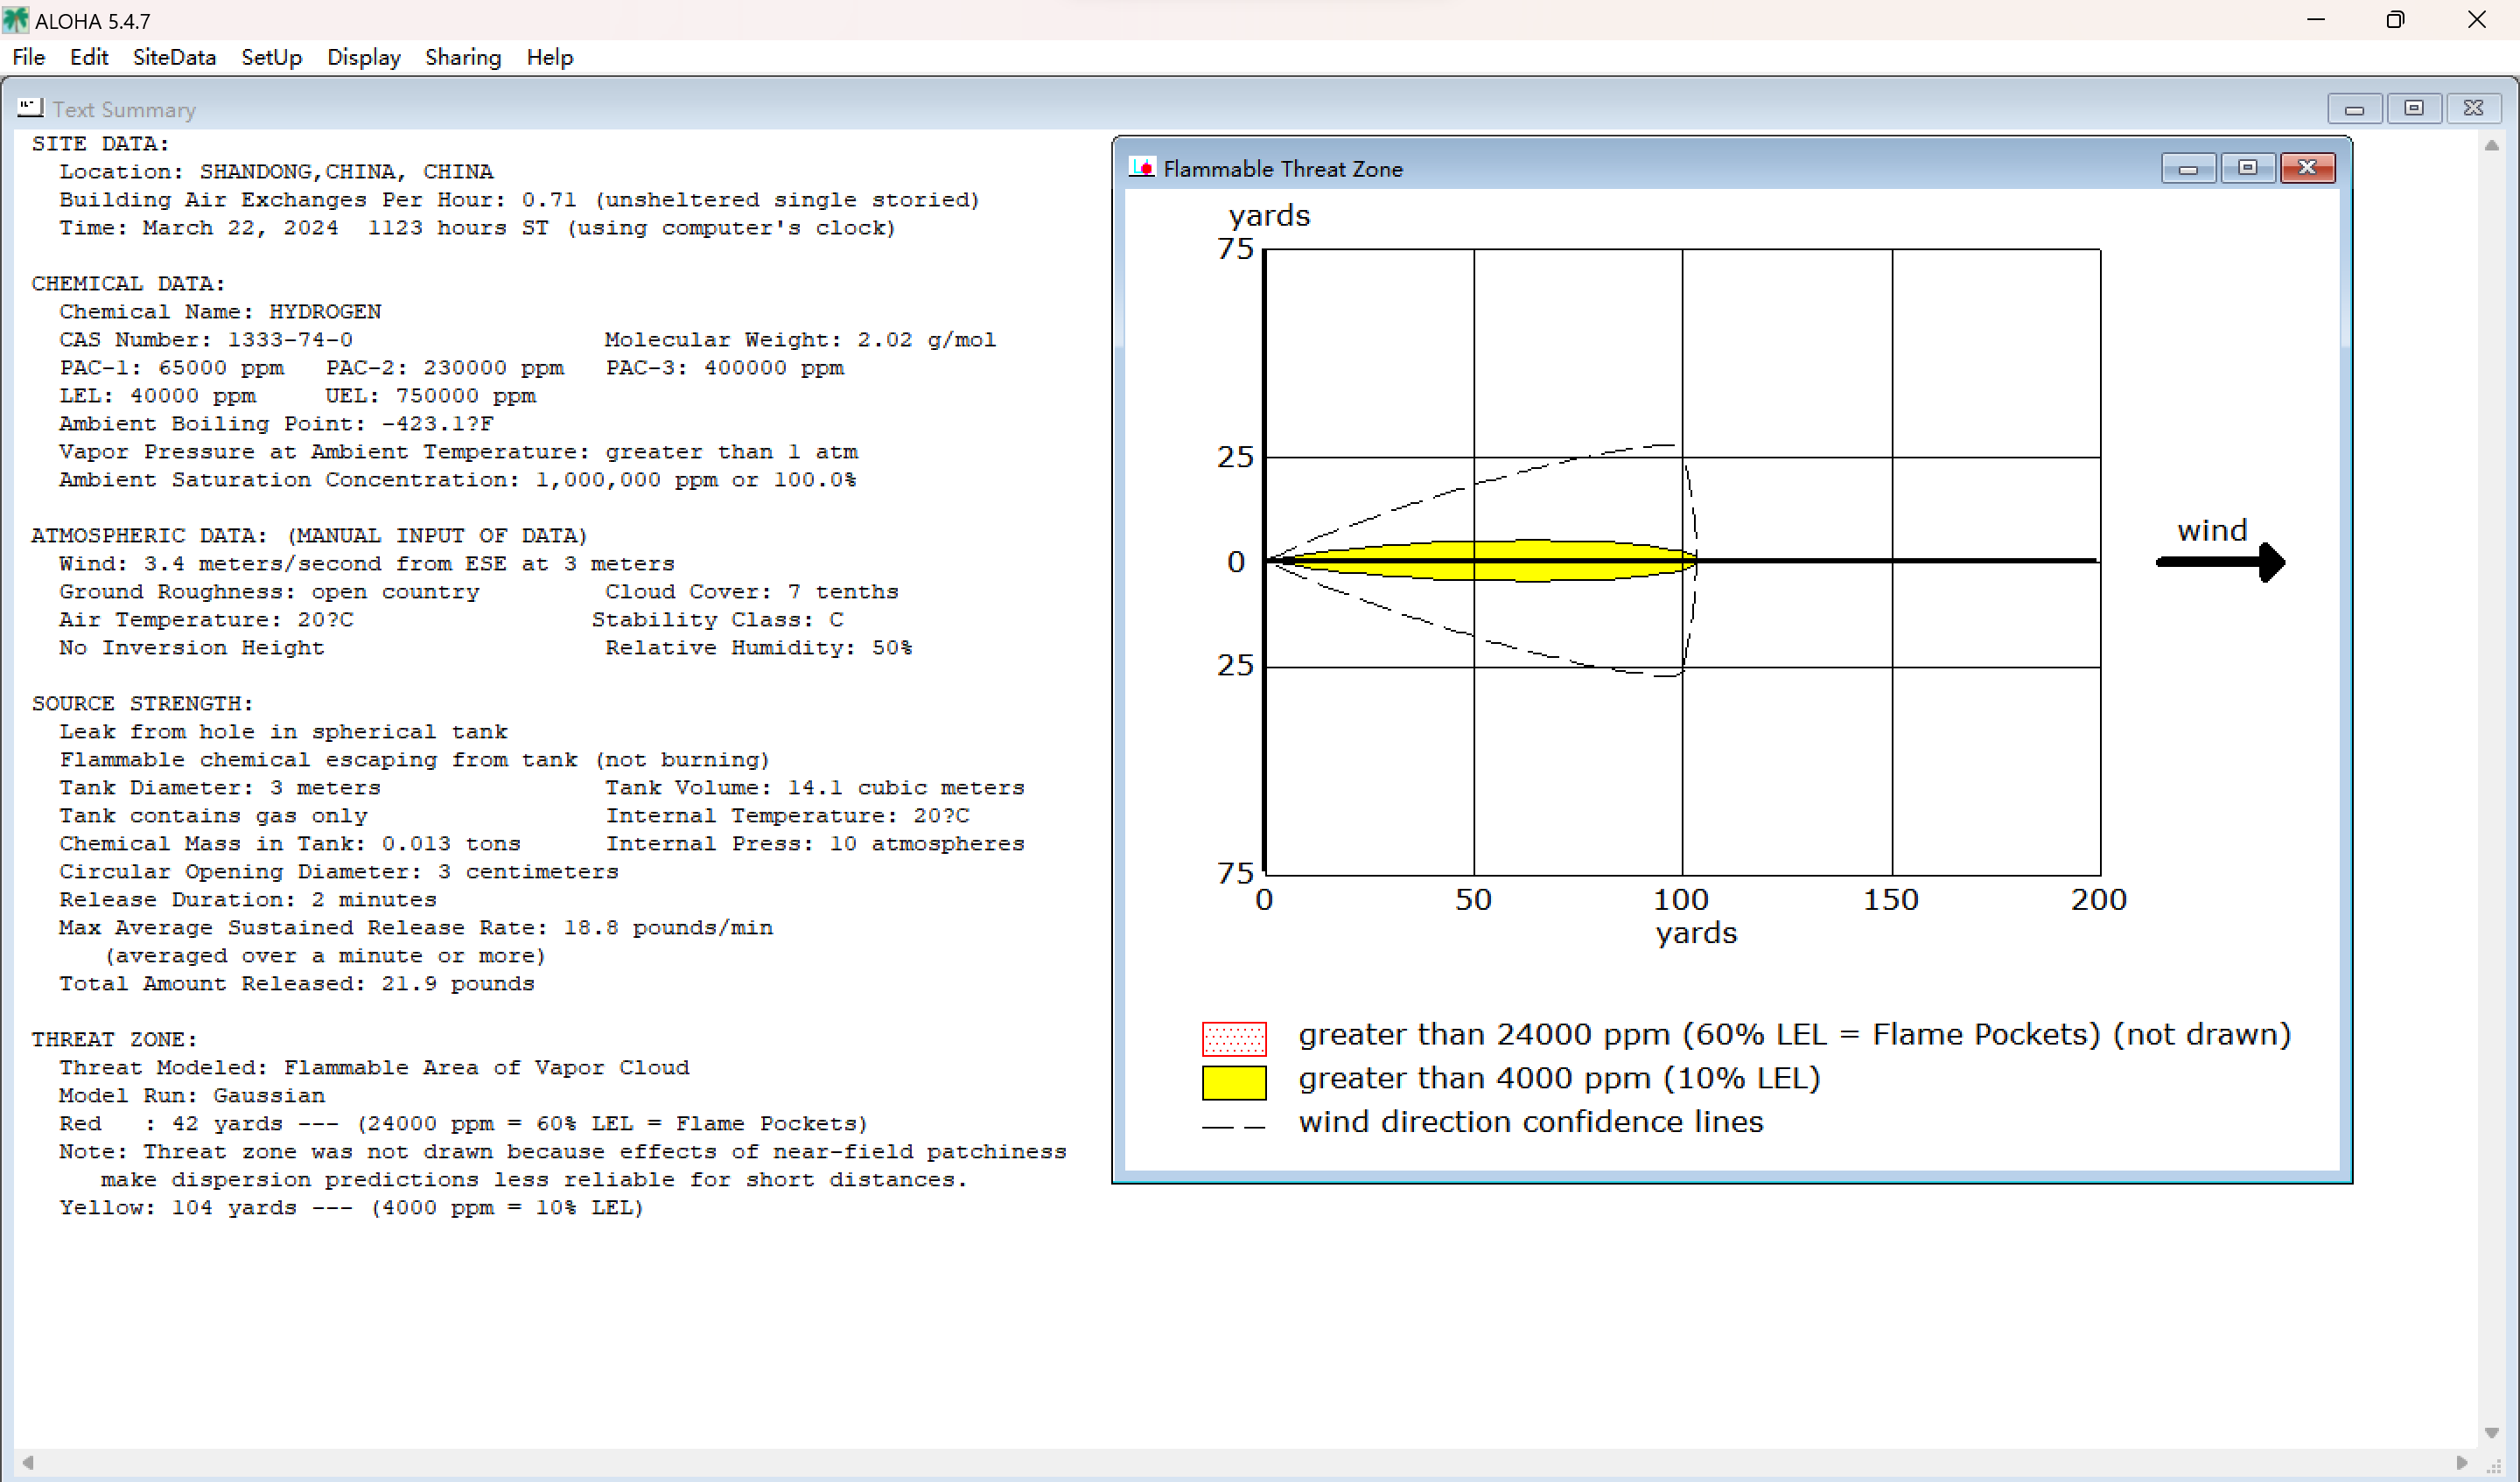Click 'UEL: 750000 ppm' value
This screenshot has width=2520, height=1482.
pos(430,396)
